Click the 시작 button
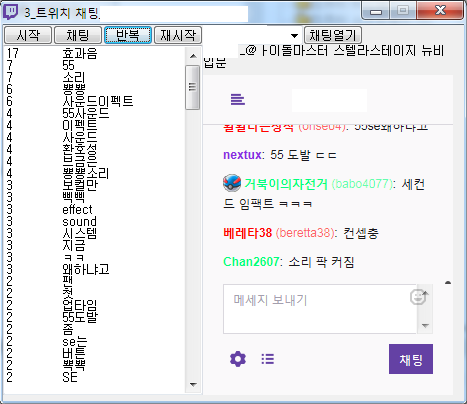Screen dimensions: 467x404 [28, 35]
